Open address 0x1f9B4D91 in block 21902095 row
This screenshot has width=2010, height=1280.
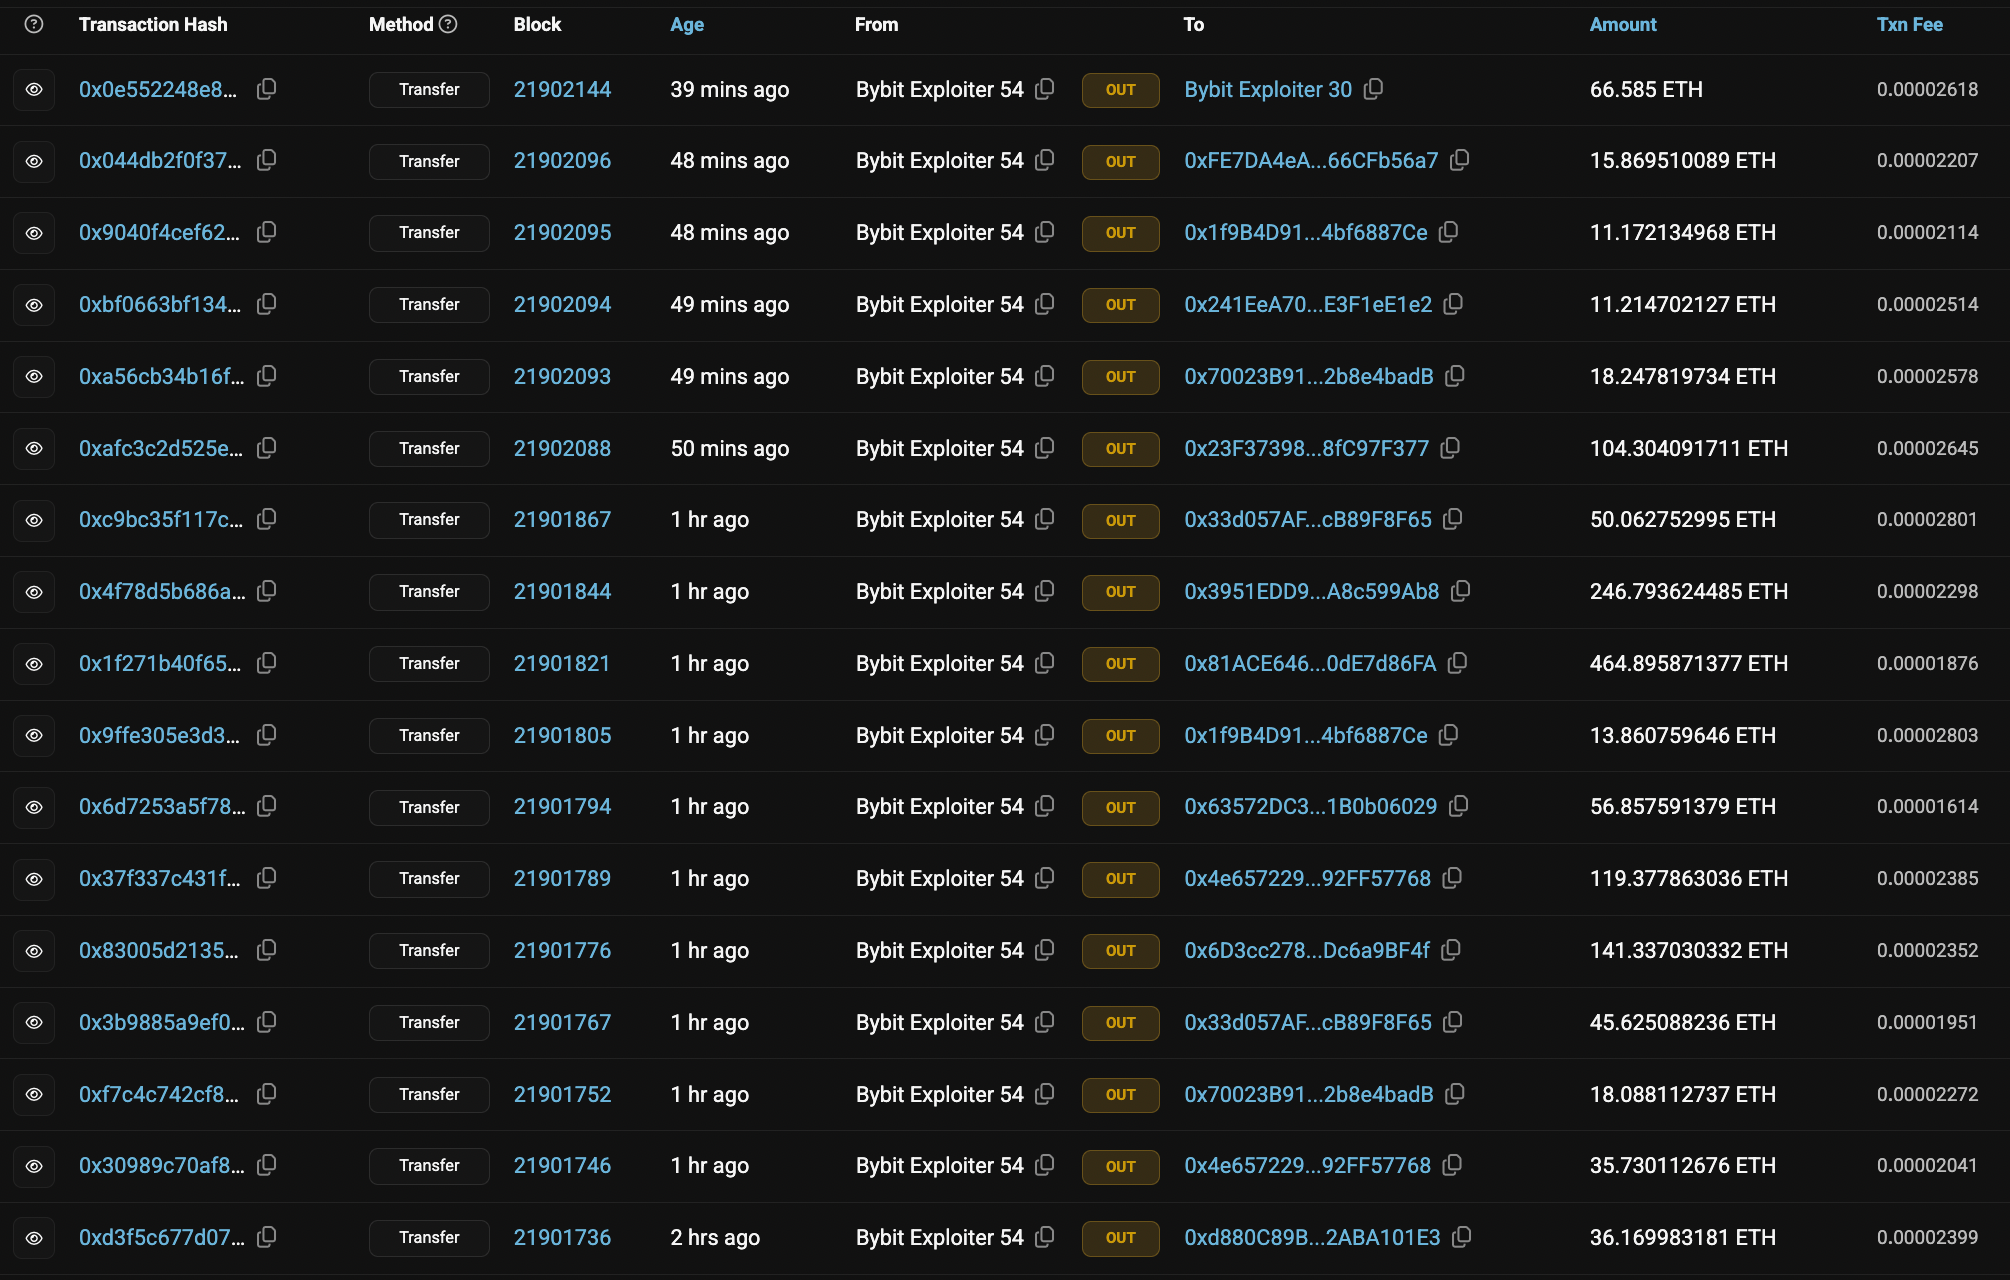tap(1306, 232)
